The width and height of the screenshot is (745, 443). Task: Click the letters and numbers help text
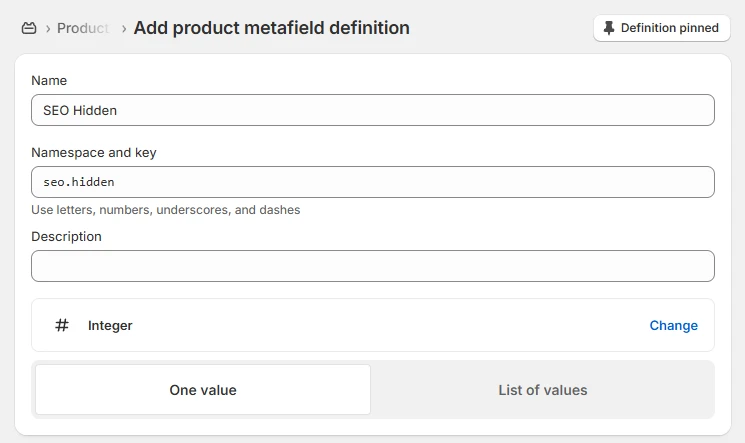[x=166, y=210]
